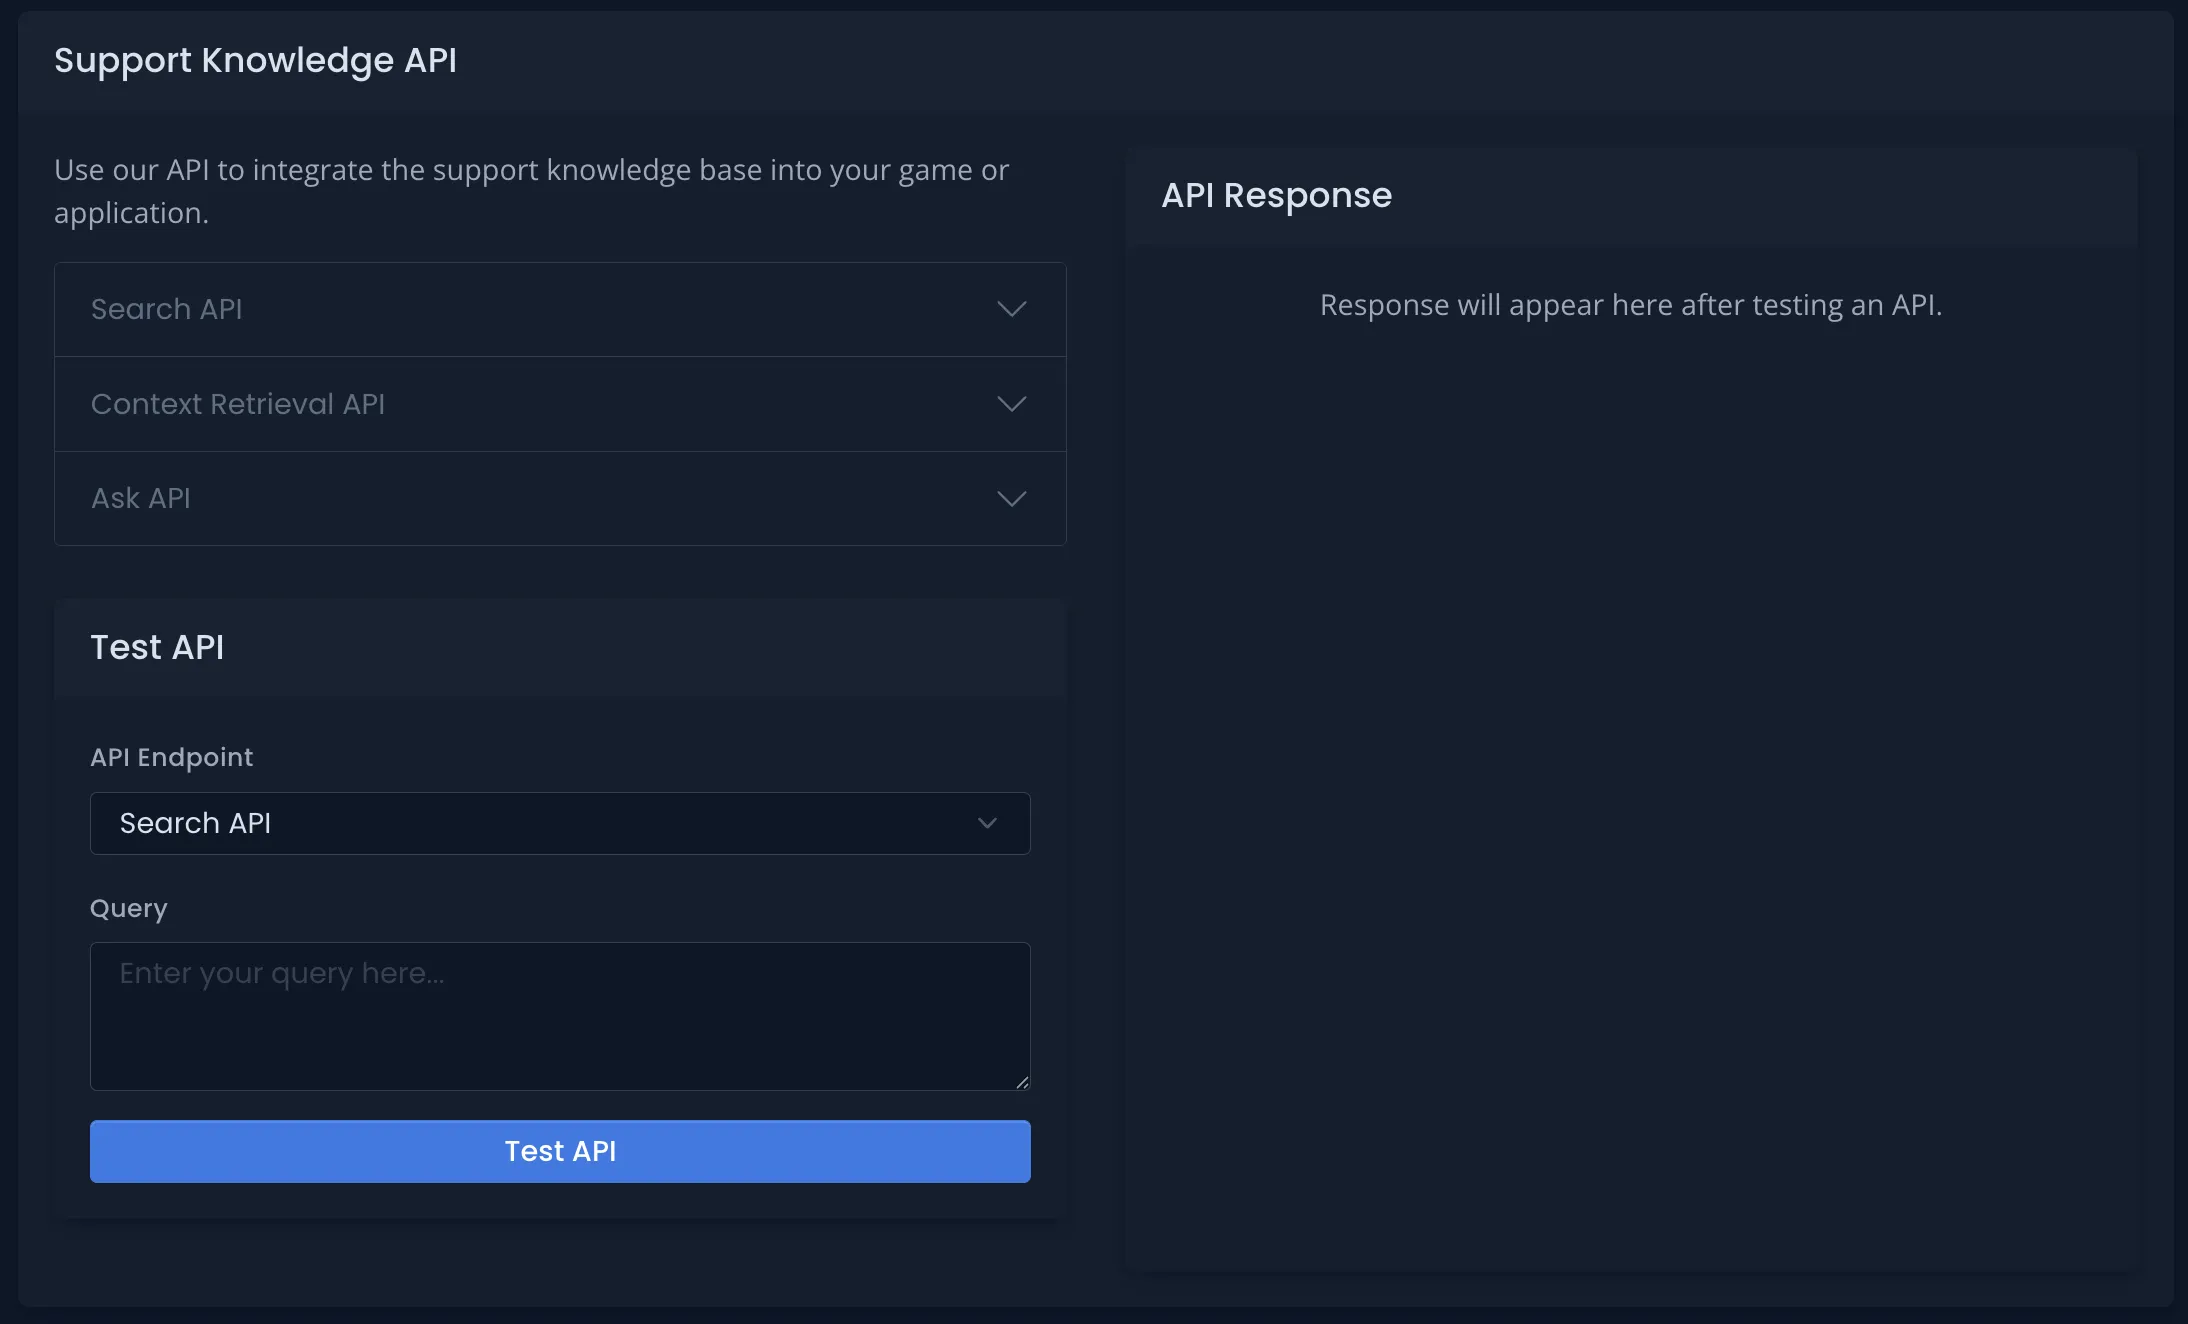2188x1324 pixels.
Task: Expand the Search API accordion chevron
Action: (1012, 309)
